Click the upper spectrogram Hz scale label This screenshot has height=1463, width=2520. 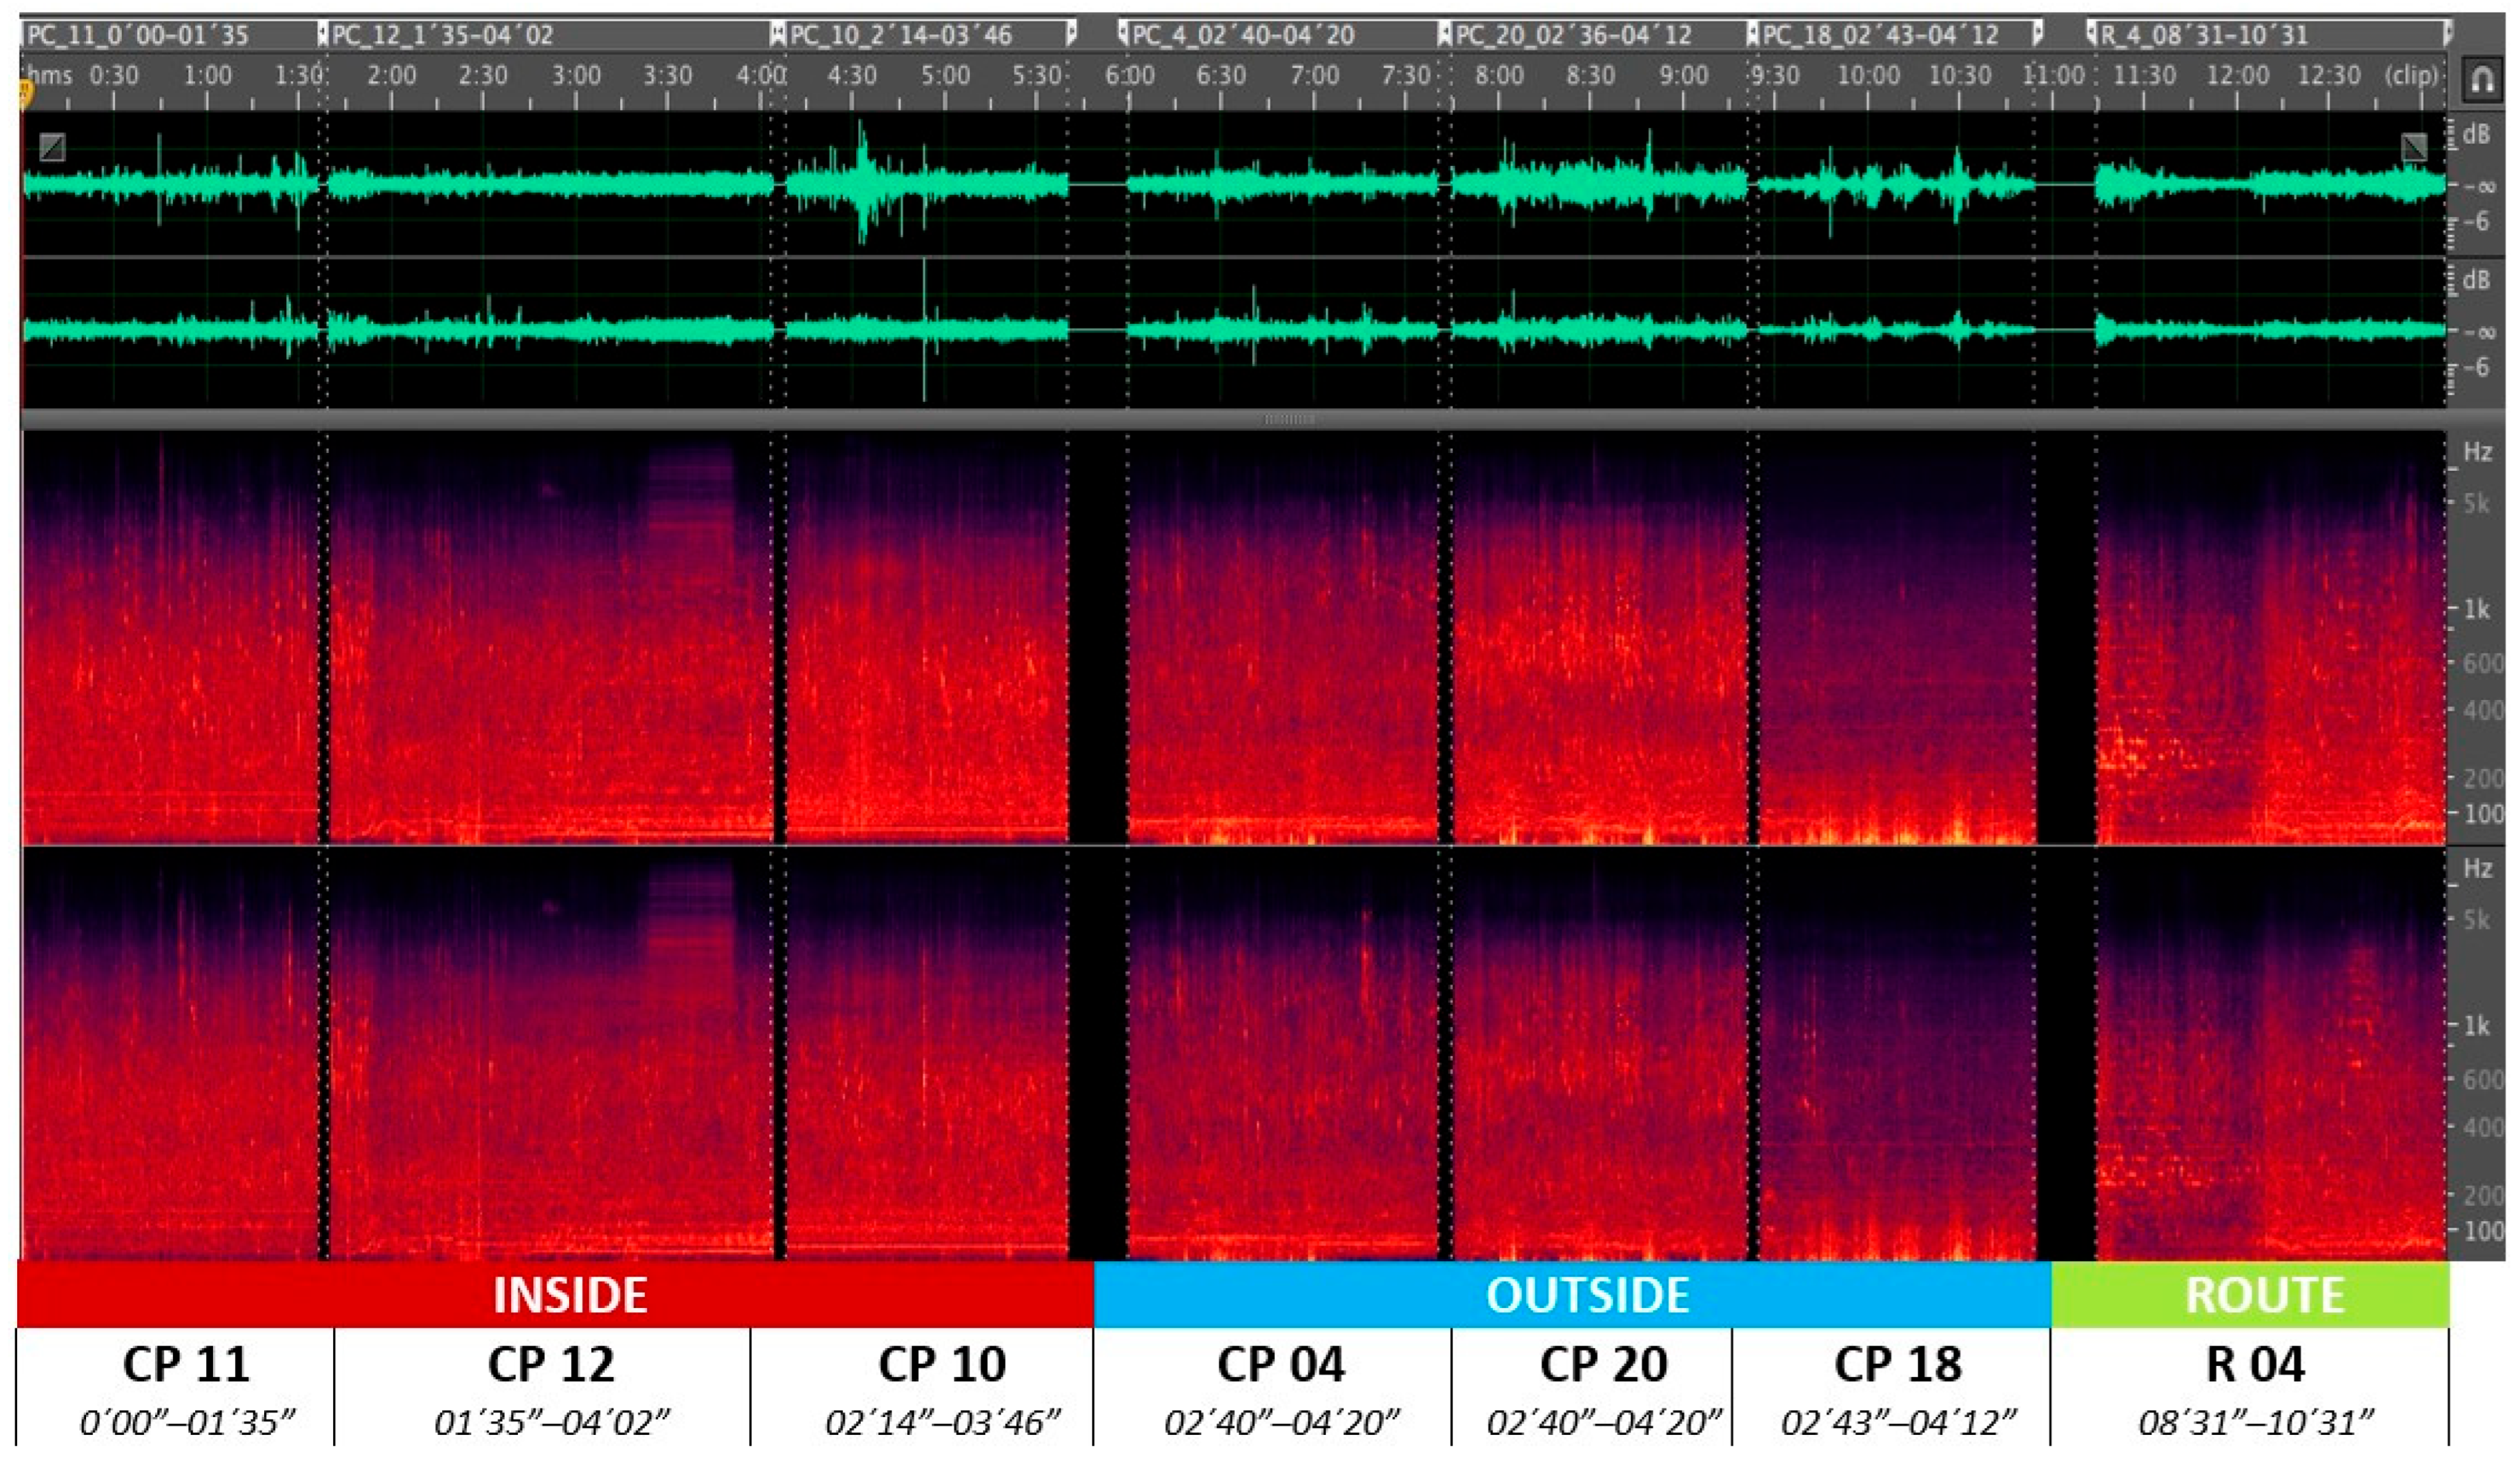2477,451
